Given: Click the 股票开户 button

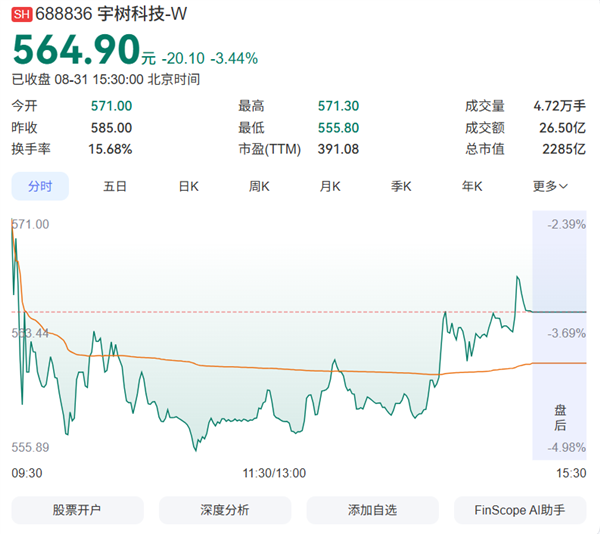Looking at the screenshot, I should [x=77, y=510].
